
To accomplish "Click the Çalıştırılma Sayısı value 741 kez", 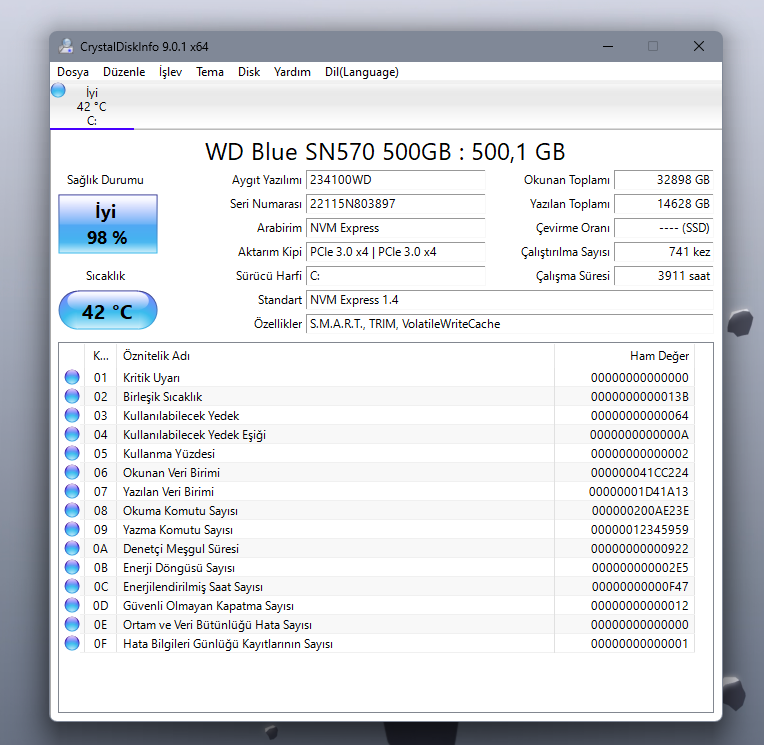I will (664, 252).
